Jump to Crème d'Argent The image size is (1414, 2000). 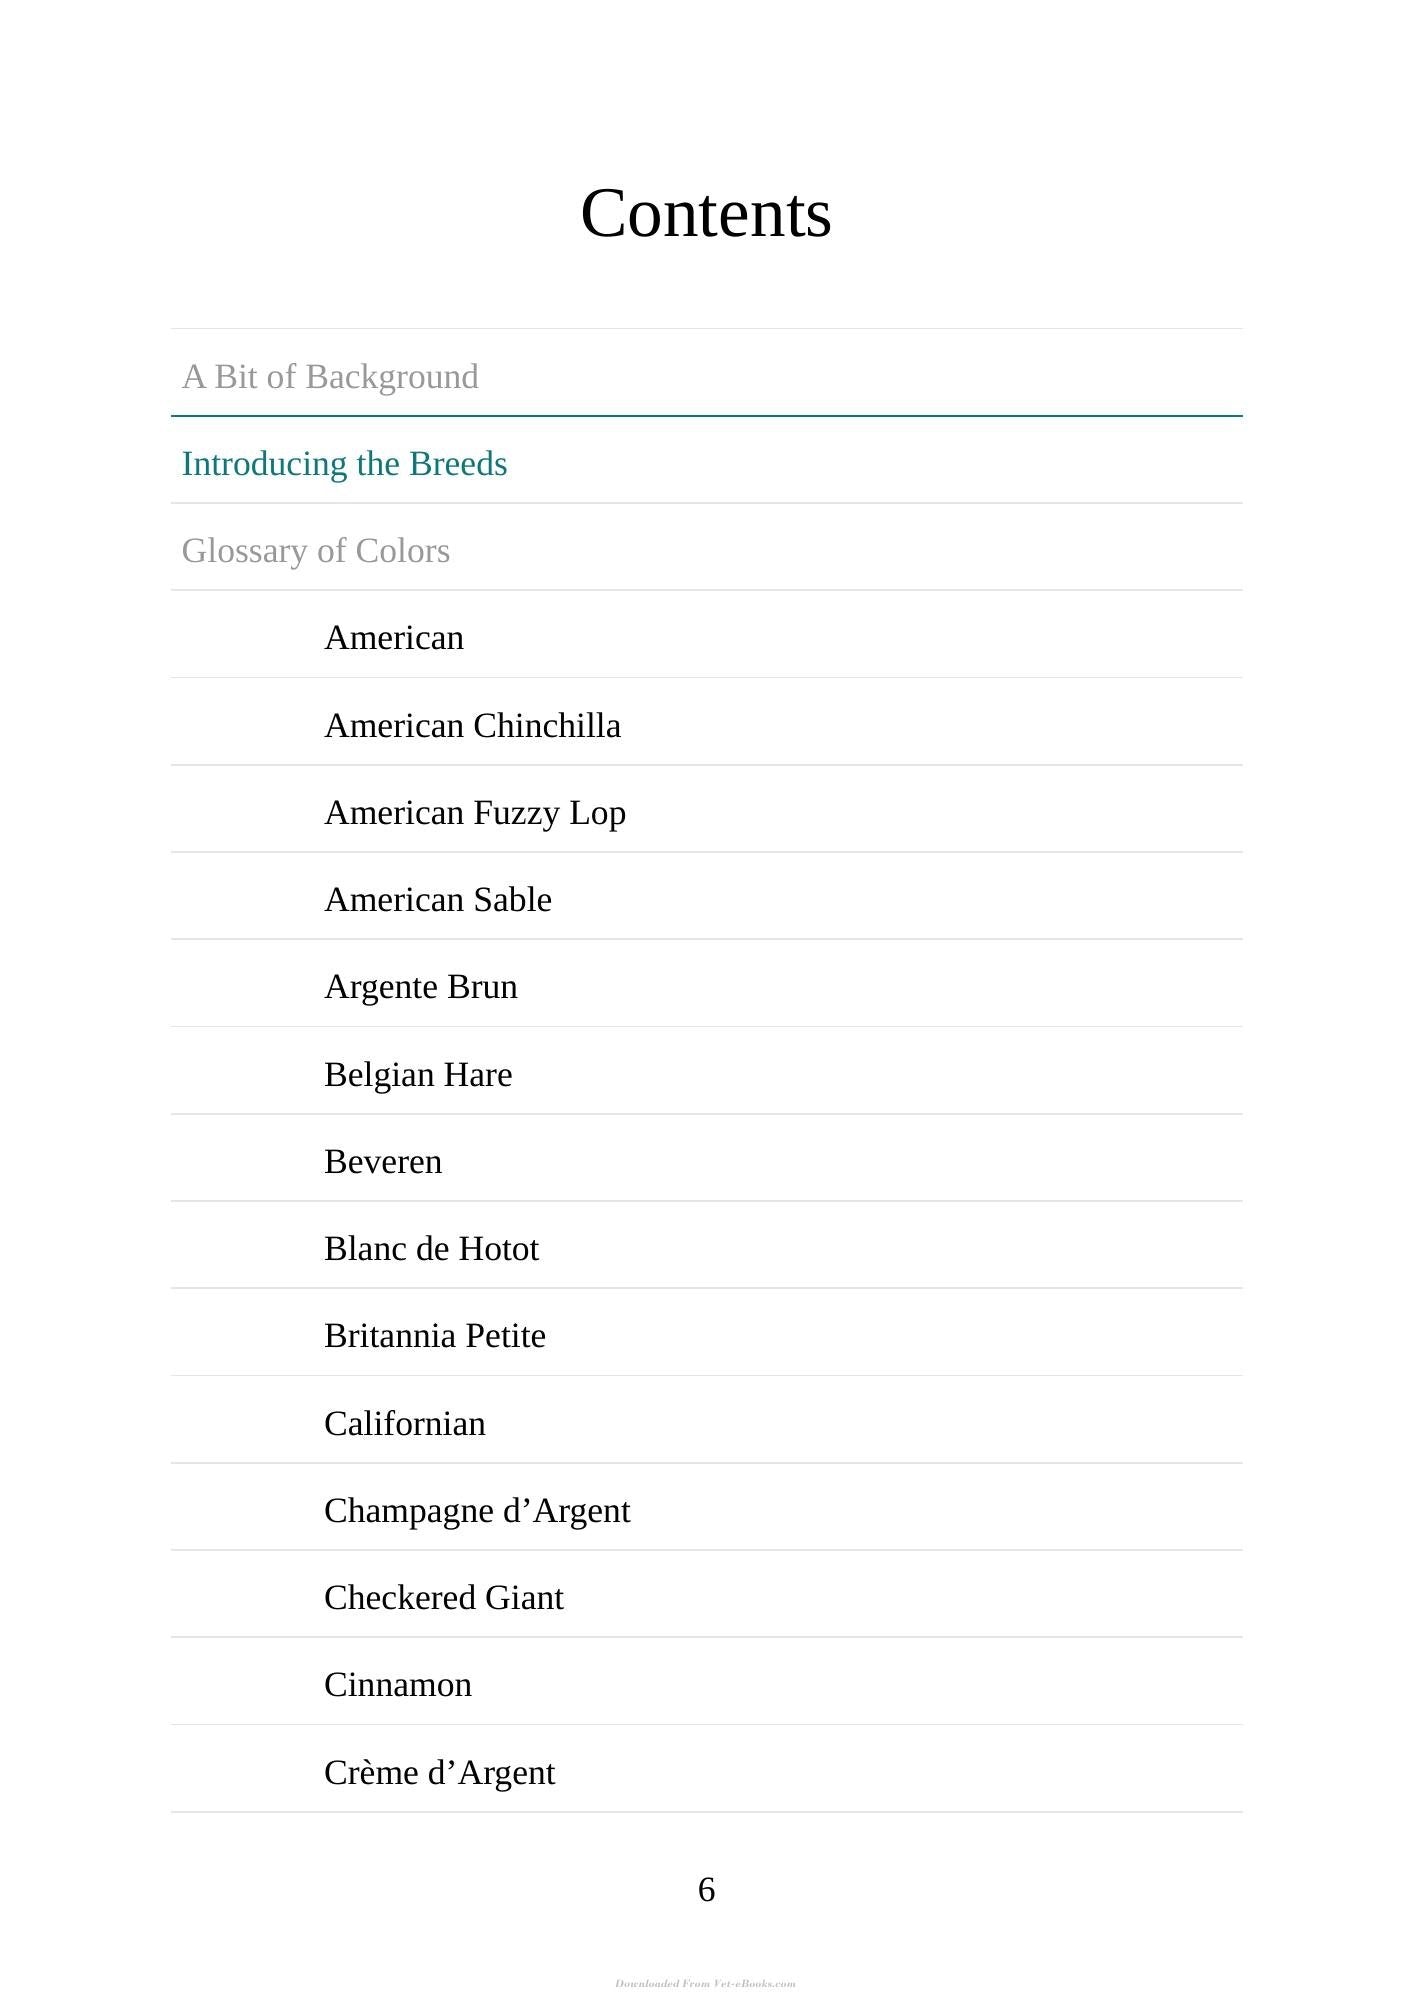click(x=439, y=1773)
